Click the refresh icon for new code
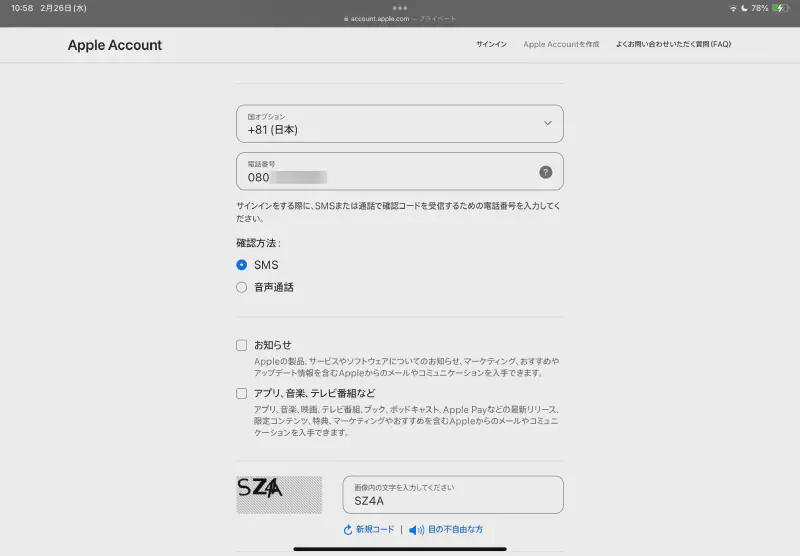 348,530
